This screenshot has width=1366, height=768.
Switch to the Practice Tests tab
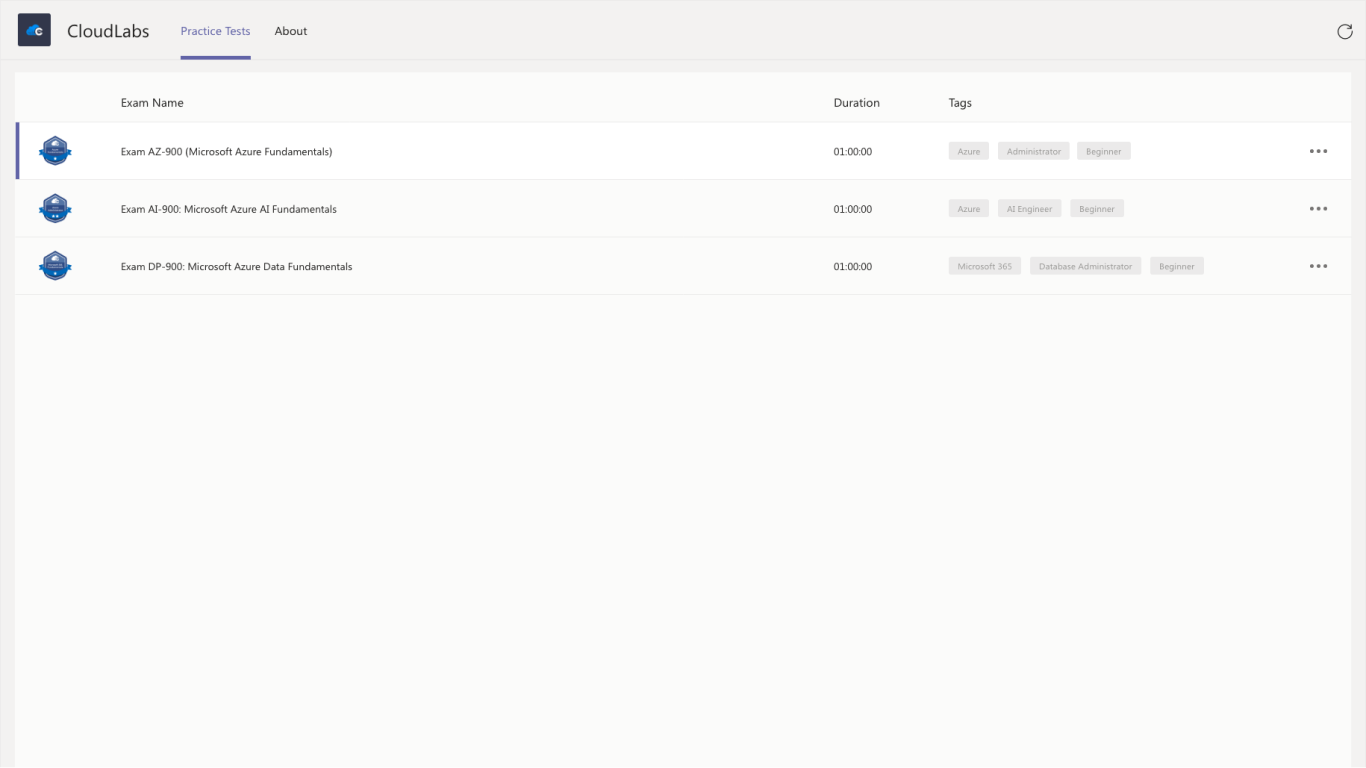pyautogui.click(x=215, y=31)
